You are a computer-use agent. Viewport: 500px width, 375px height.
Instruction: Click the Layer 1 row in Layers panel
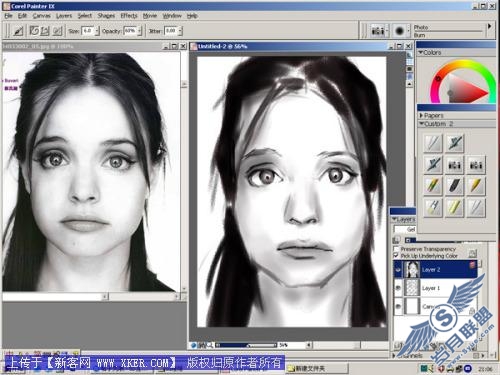tap(436, 288)
